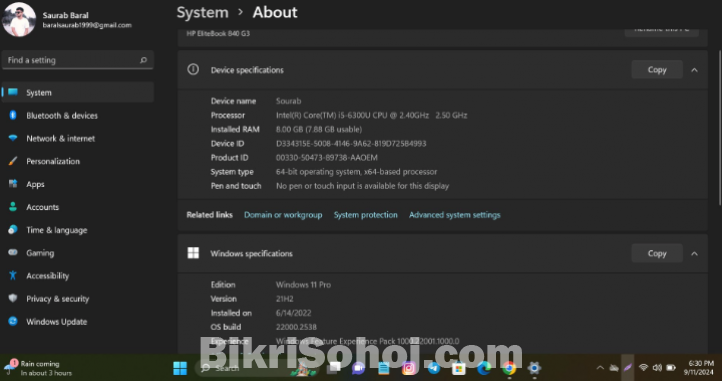Screen dimensions: 722x381
Task: Open Advanced system settings link
Action: coord(454,215)
